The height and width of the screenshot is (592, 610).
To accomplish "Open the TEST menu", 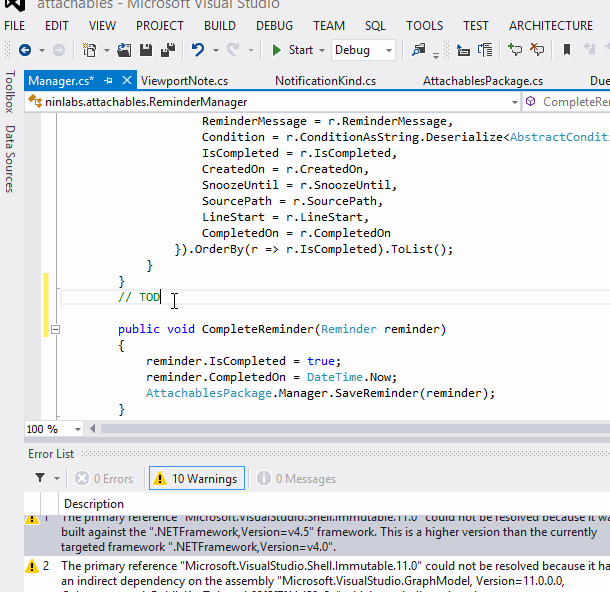I will pyautogui.click(x=475, y=26).
